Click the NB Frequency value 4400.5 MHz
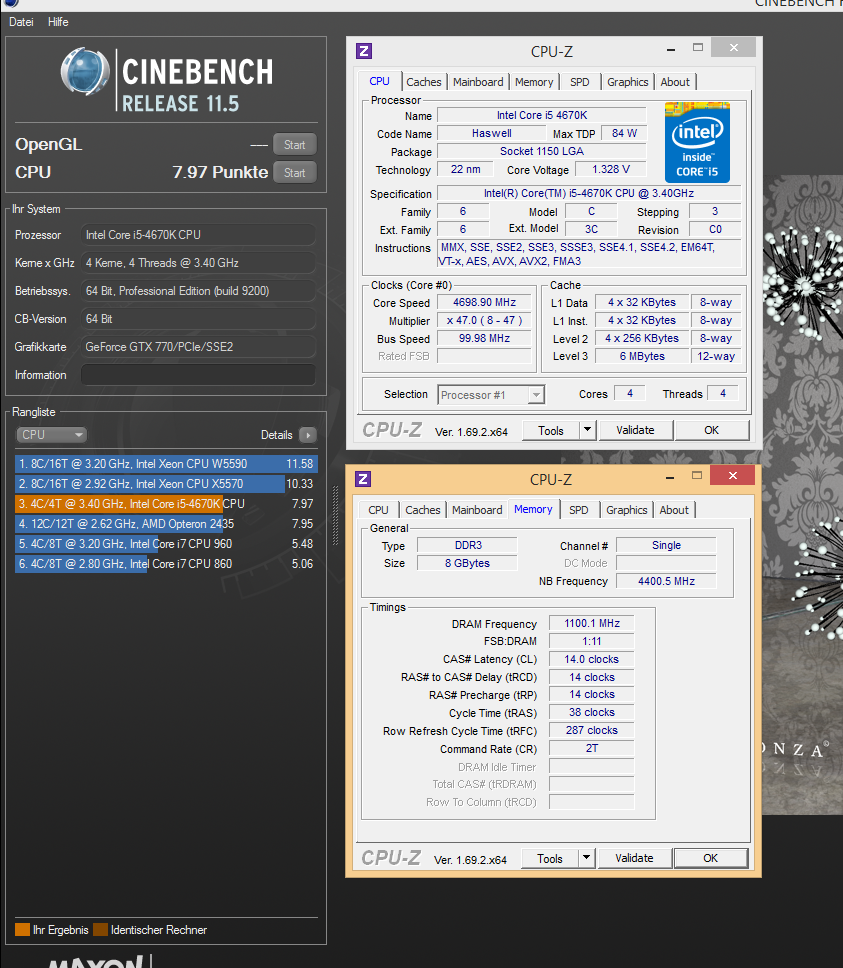The image size is (843, 968). coord(667,582)
